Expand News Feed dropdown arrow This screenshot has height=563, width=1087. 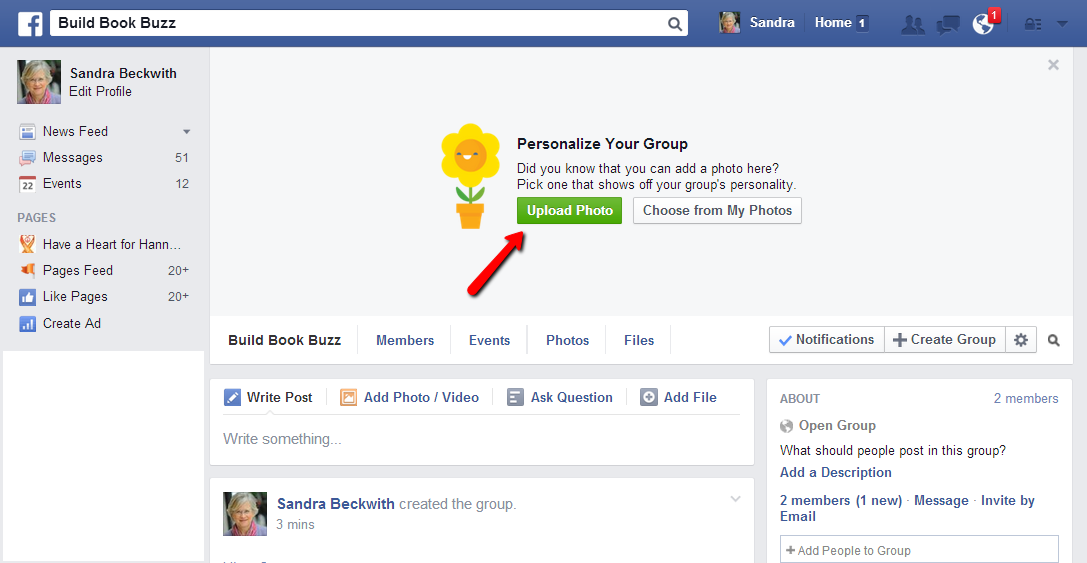[x=186, y=132]
